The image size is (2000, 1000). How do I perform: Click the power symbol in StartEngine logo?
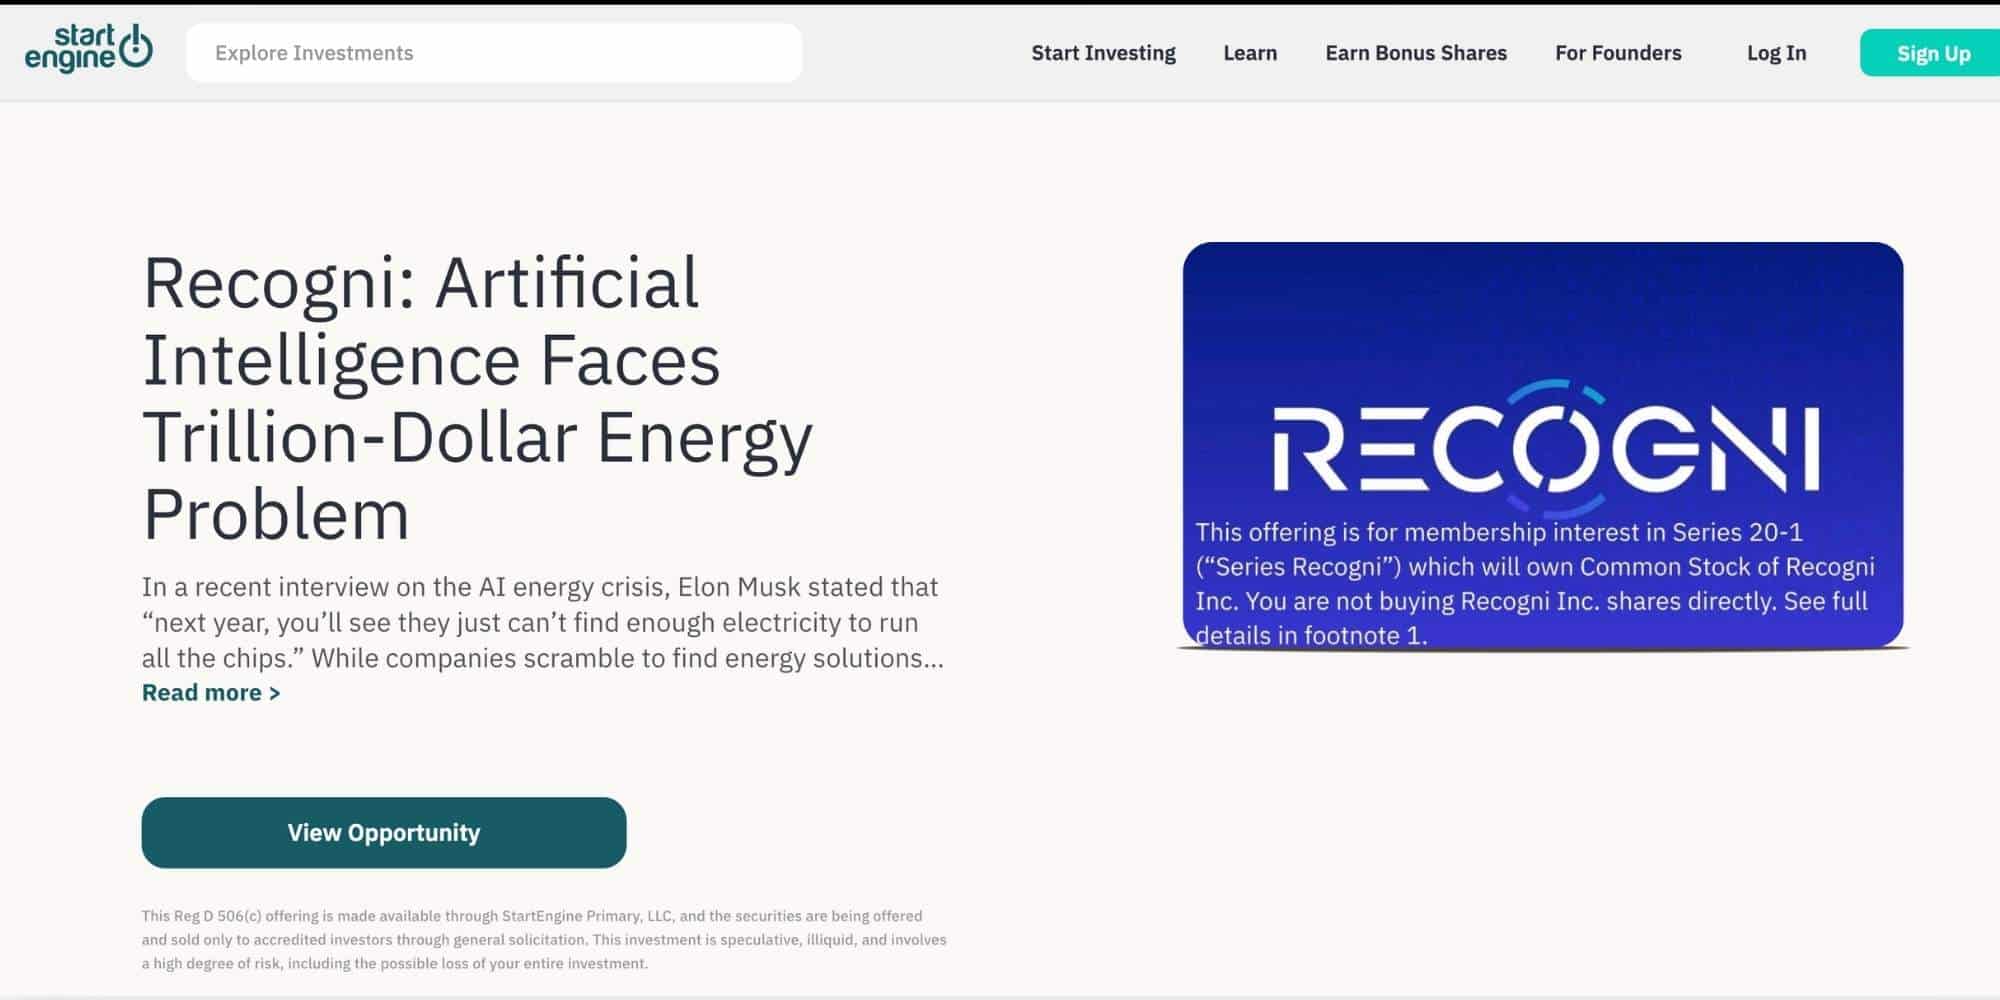coord(136,47)
